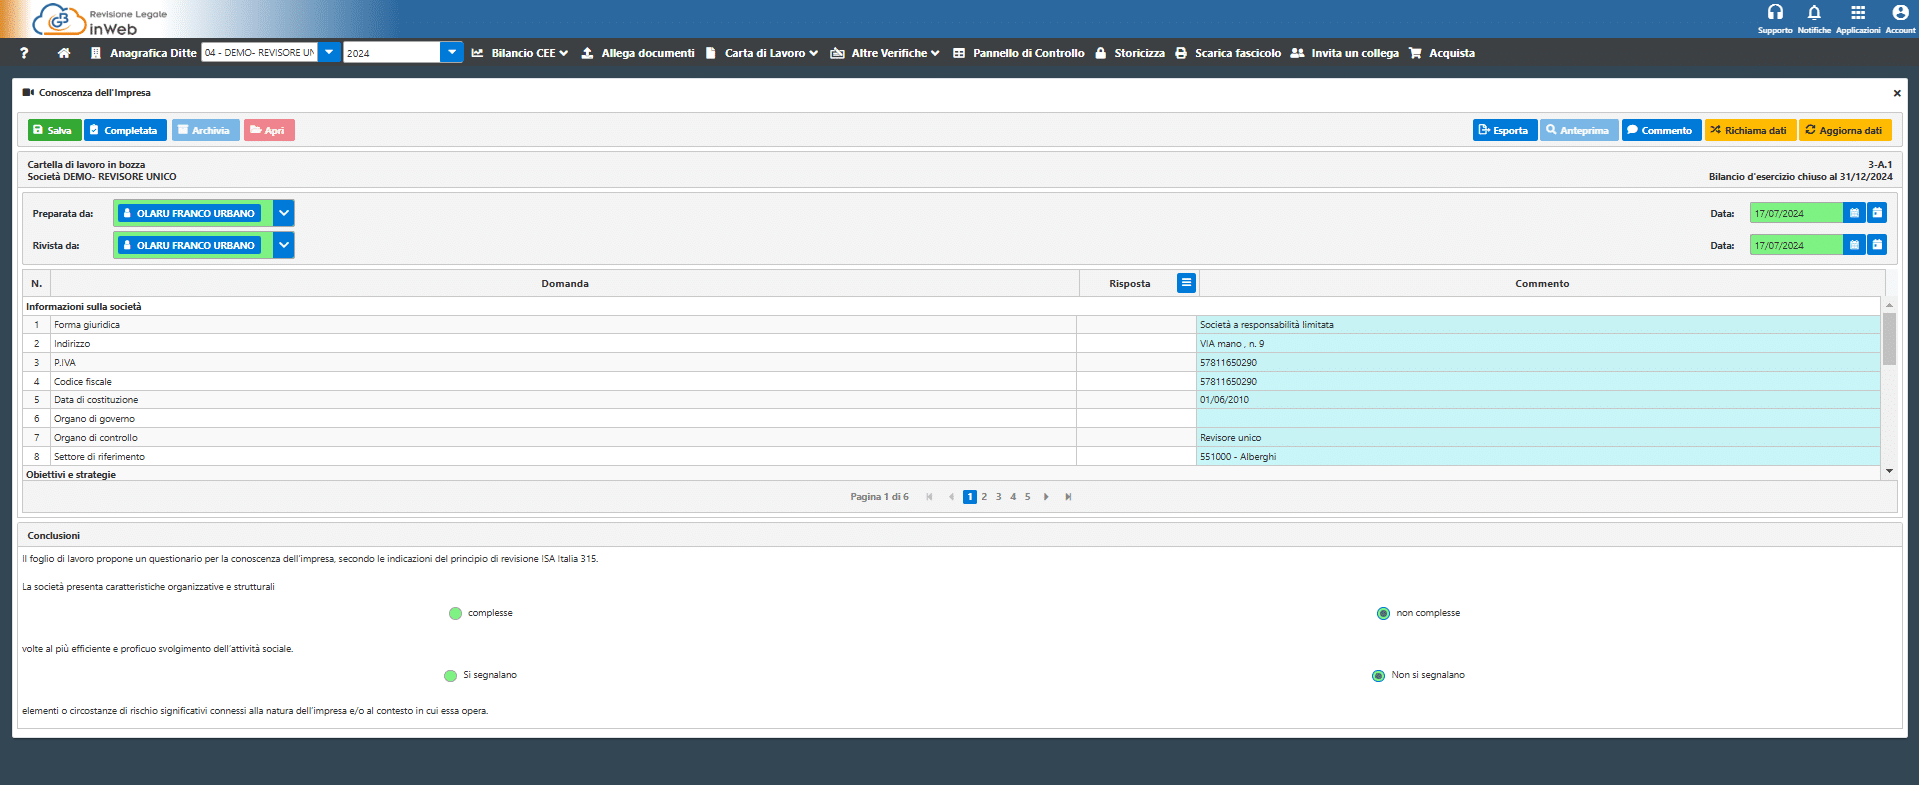Open calendar picker for Preparata da date

(1854, 213)
